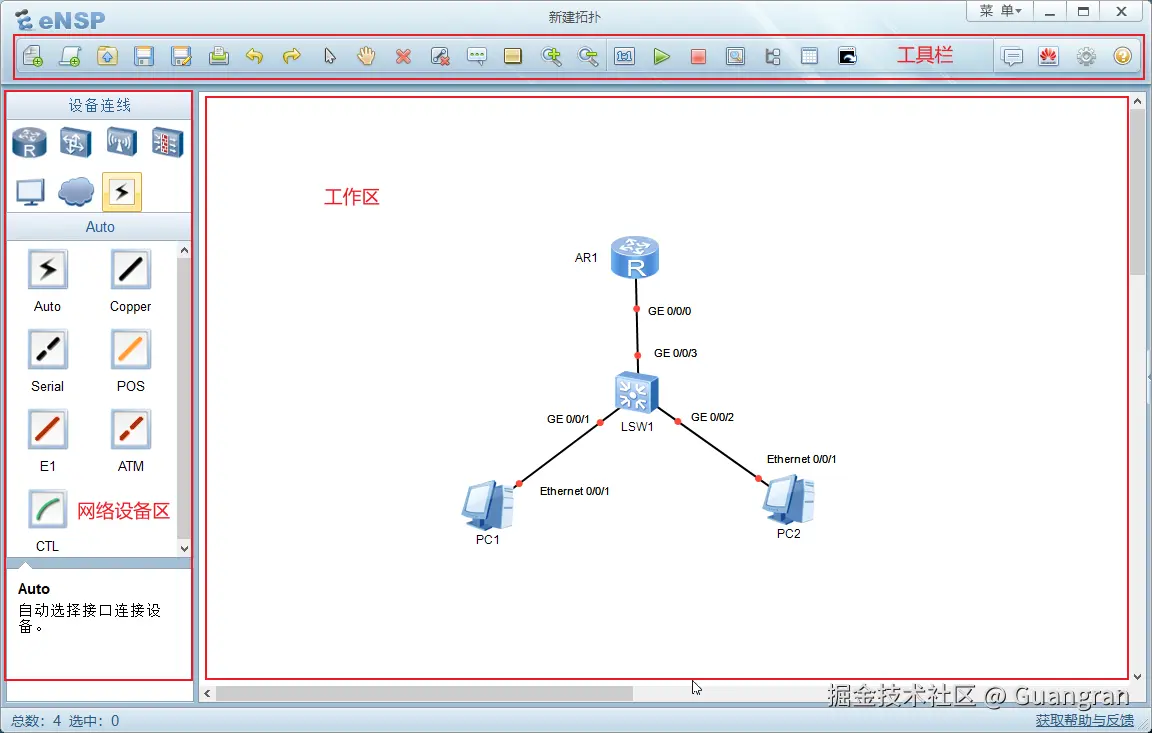Image resolution: width=1152 pixels, height=733 pixels.
Task: Choose the POS cable type
Action: [x=131, y=350]
